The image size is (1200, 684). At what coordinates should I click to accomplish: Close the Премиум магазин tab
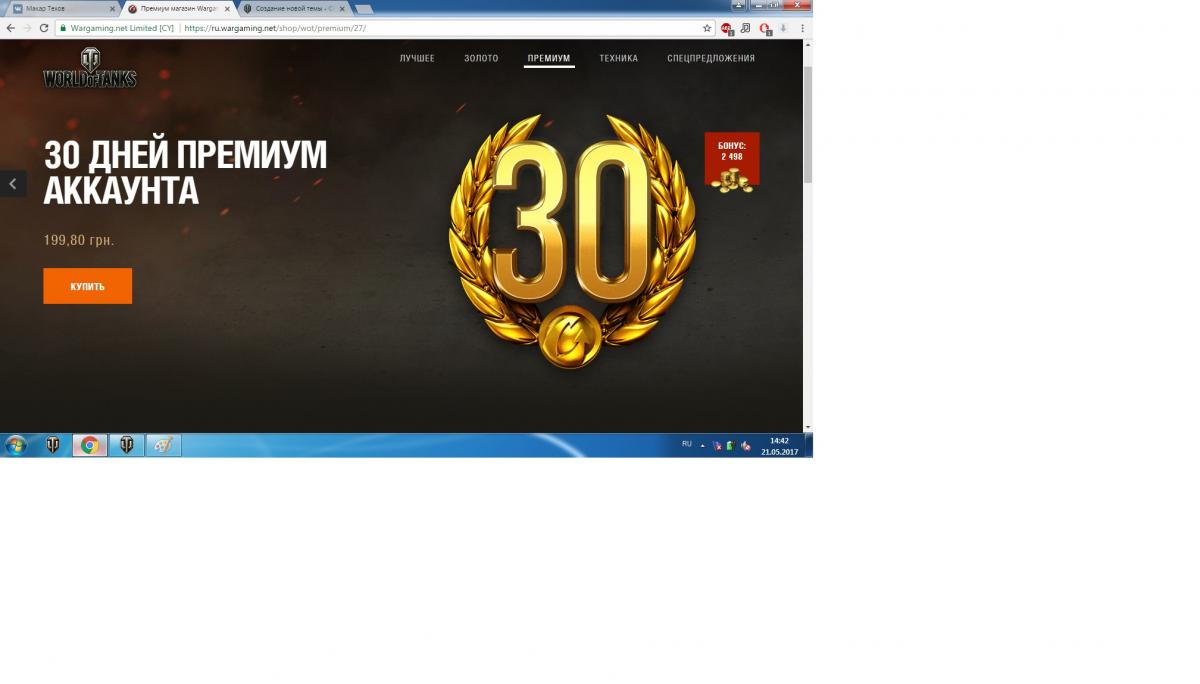pyautogui.click(x=226, y=8)
